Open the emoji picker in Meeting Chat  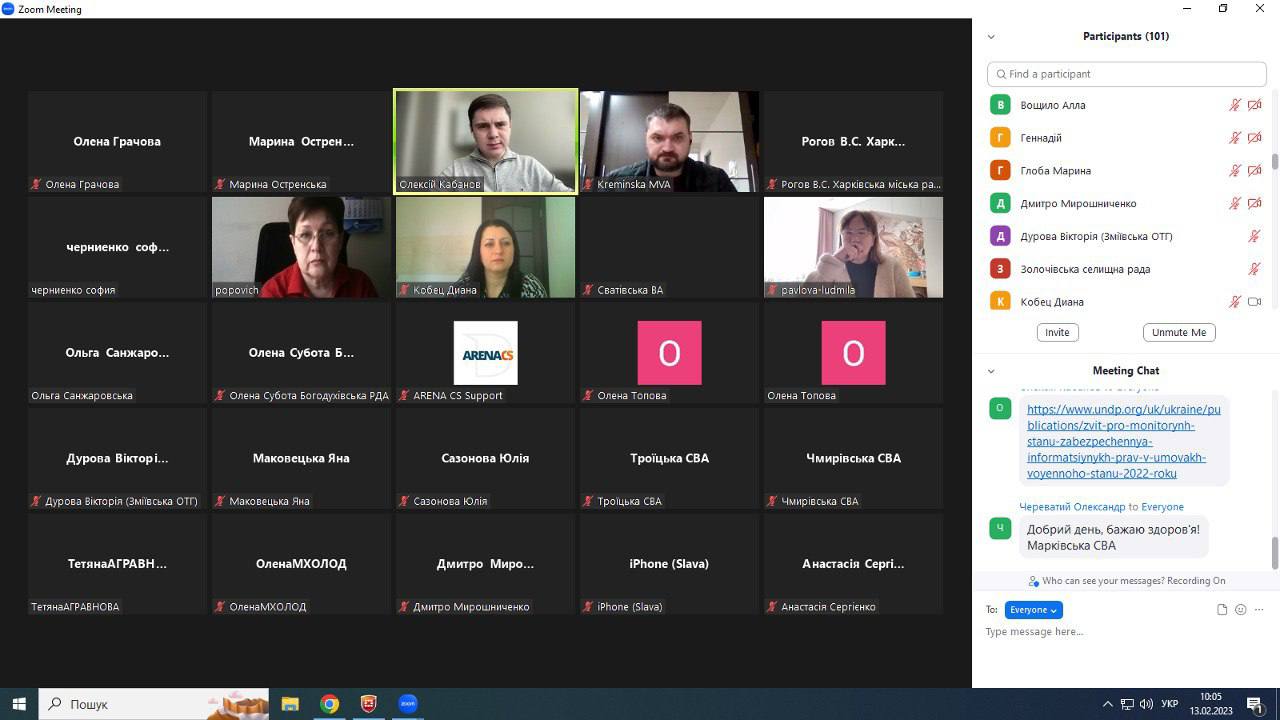(1241, 610)
